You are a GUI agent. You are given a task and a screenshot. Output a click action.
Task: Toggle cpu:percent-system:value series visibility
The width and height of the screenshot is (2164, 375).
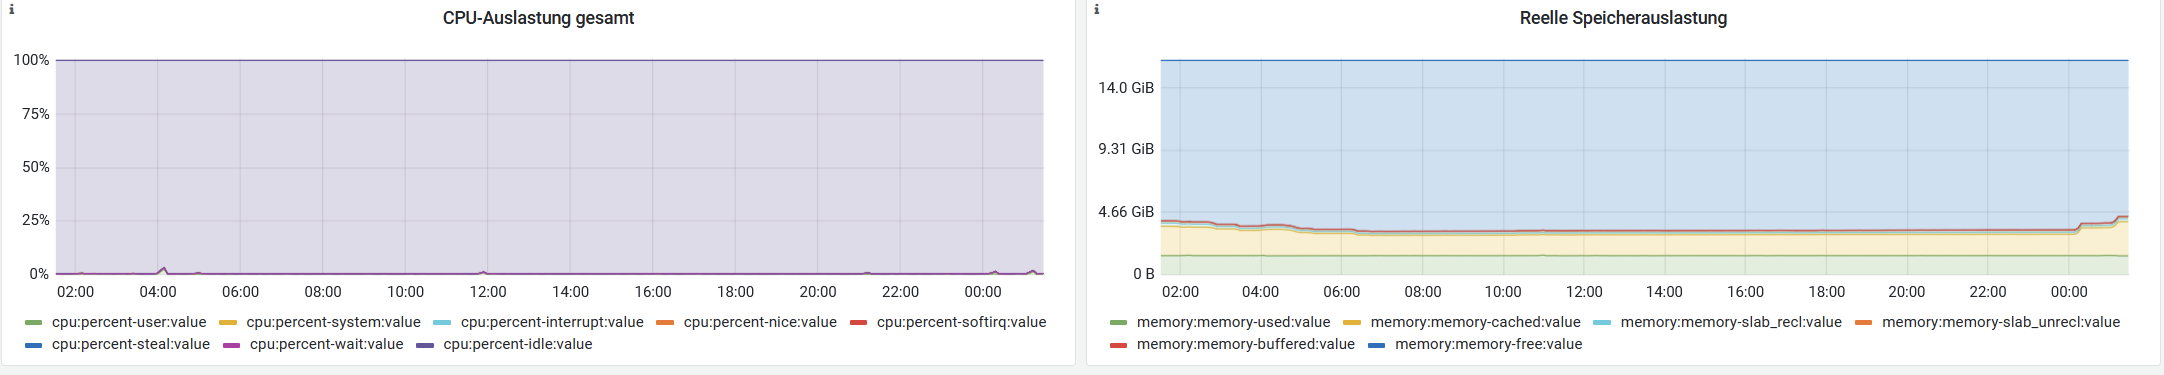pyautogui.click(x=333, y=322)
